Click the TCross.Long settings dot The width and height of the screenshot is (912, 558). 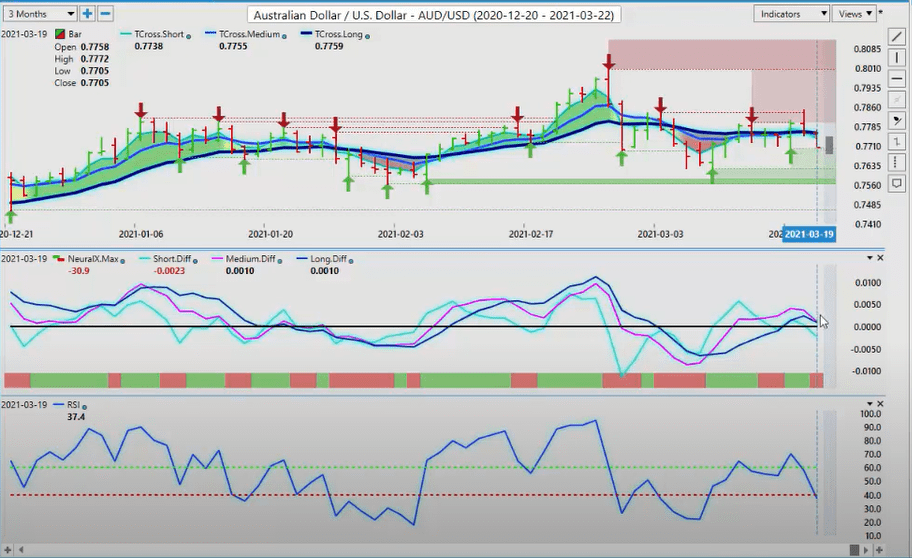[367, 36]
